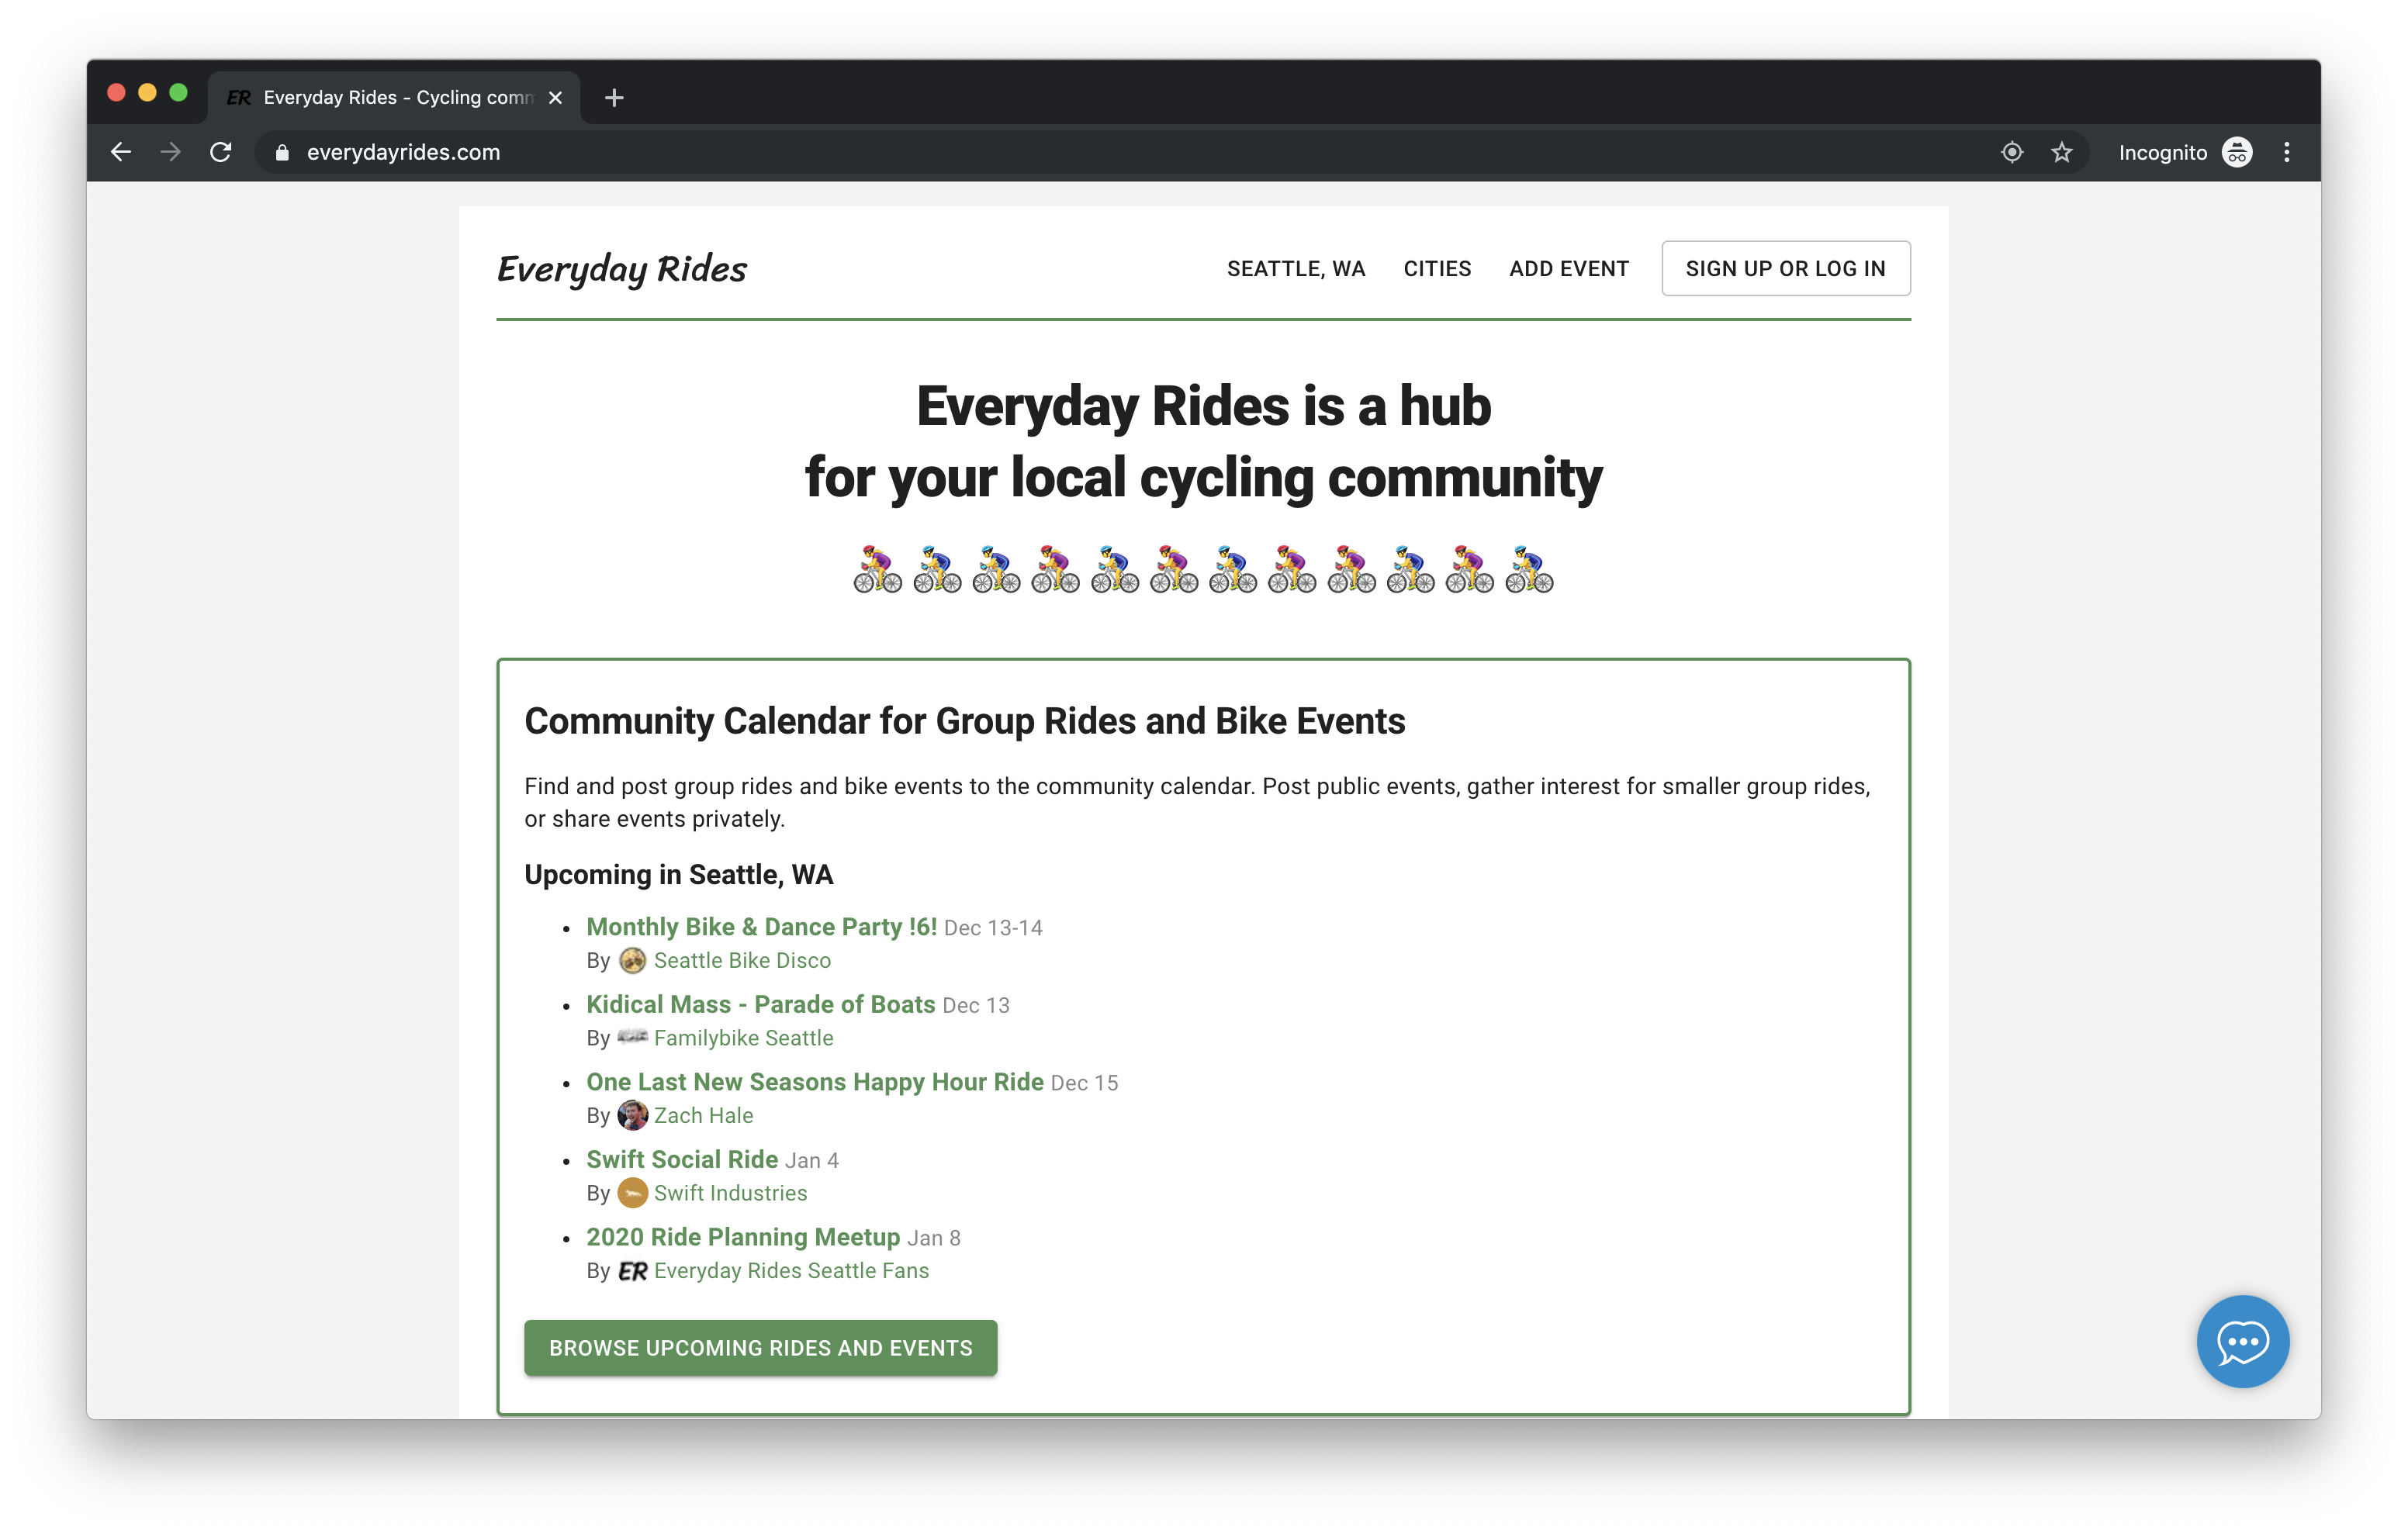This screenshot has height=1534, width=2408.
Task: Click inside the address bar
Action: pos(700,152)
